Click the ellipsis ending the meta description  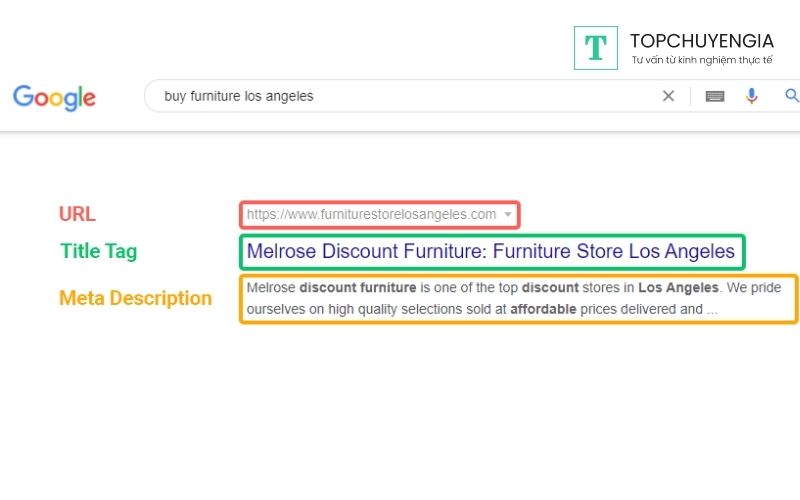click(x=711, y=310)
